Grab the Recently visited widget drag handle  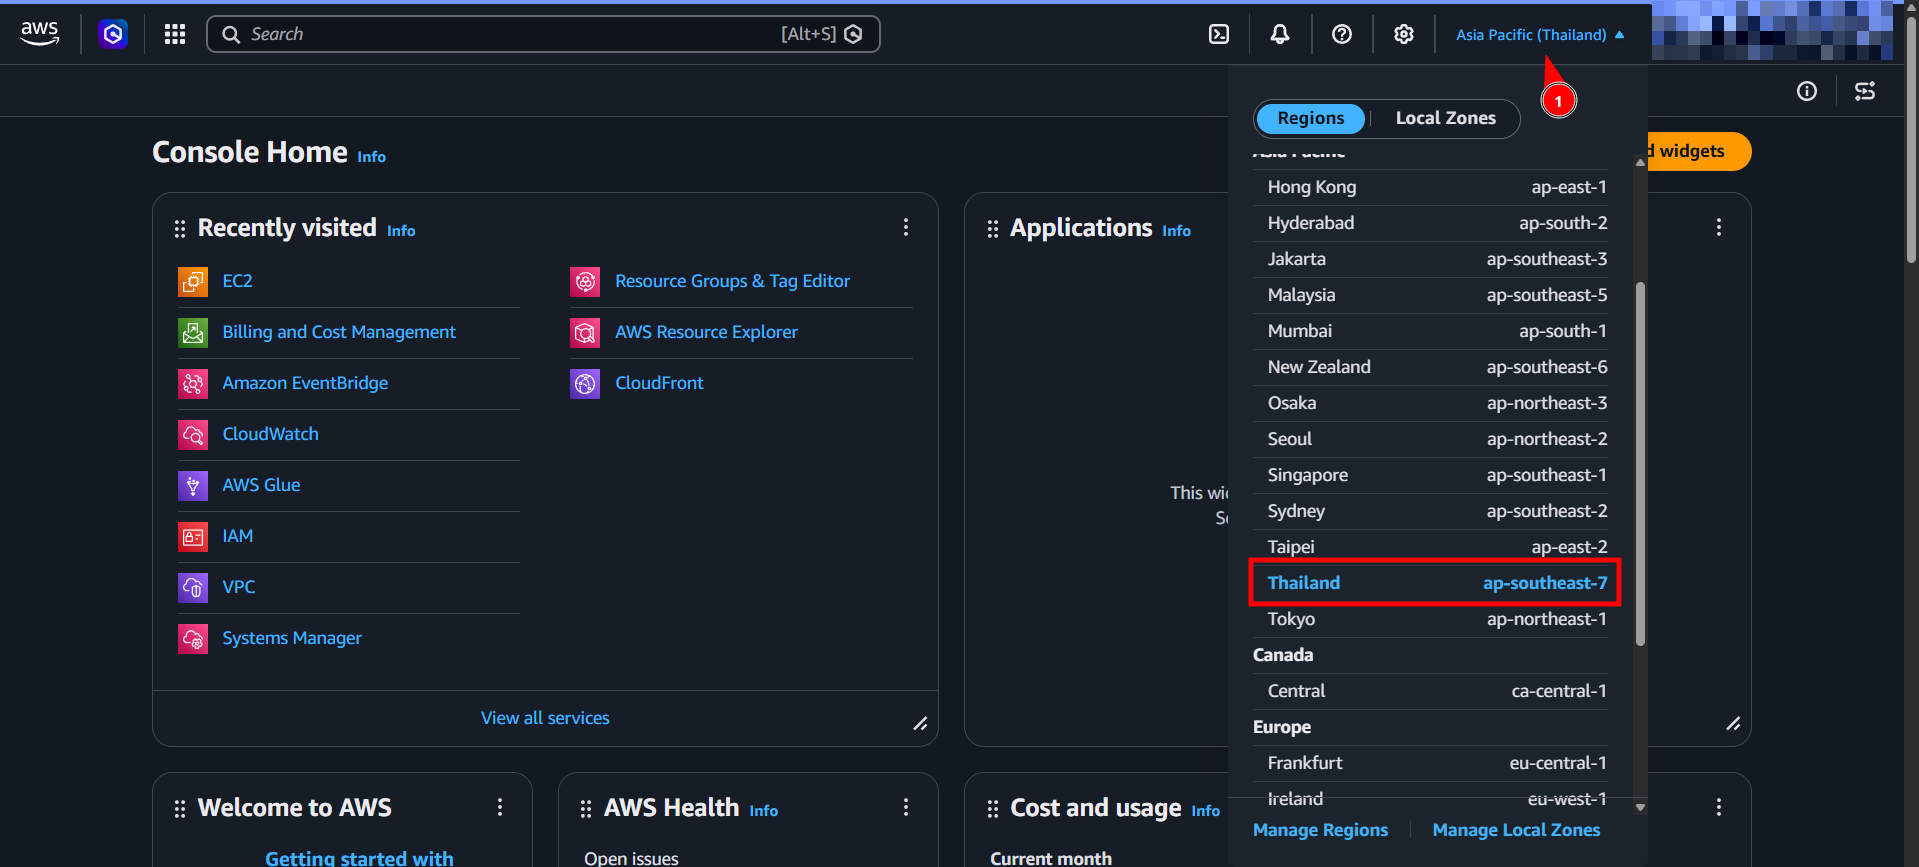pos(180,229)
